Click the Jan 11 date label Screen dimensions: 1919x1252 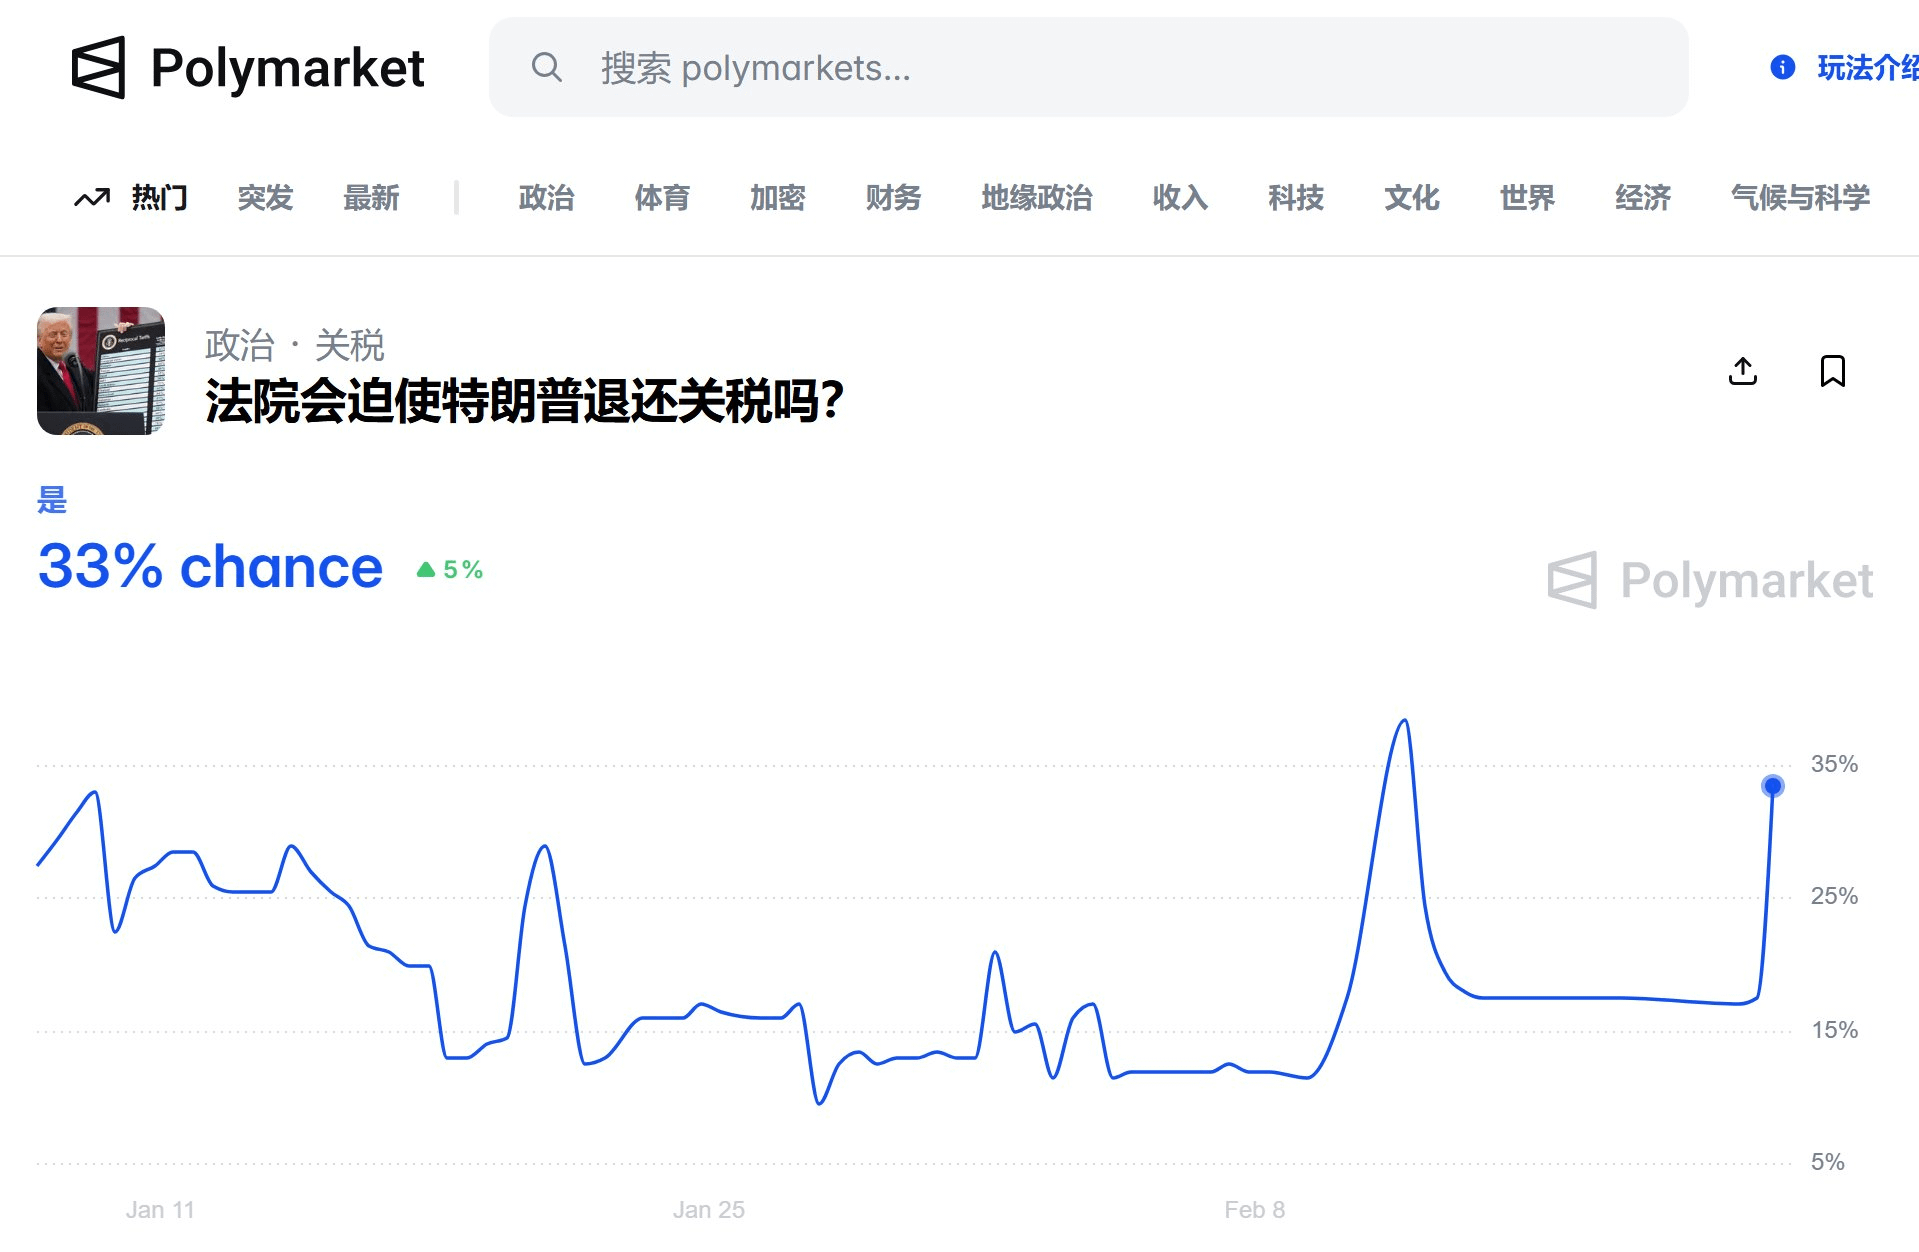160,1210
